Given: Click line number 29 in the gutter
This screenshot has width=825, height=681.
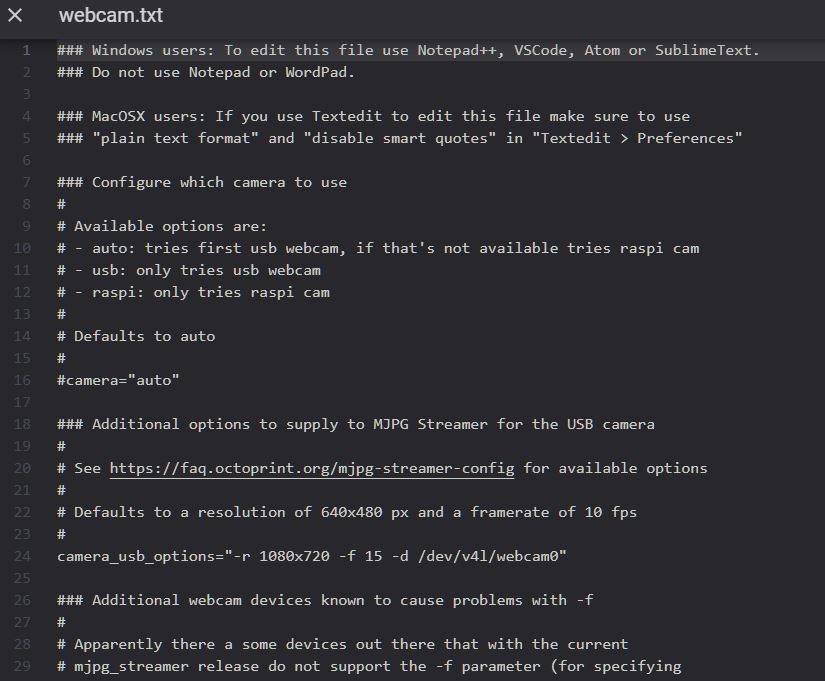Looking at the screenshot, I should (23, 666).
